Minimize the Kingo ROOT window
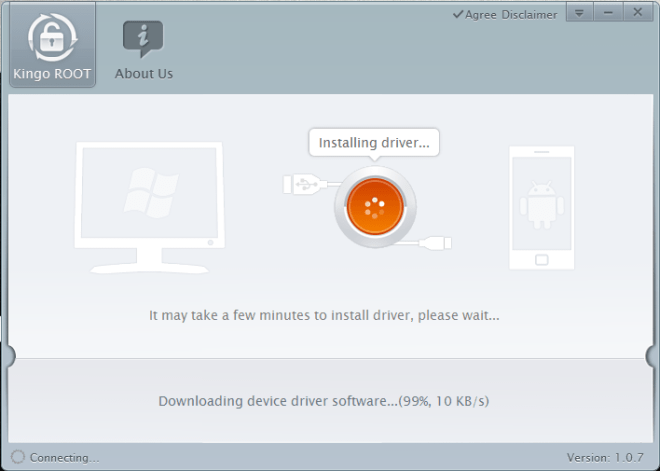This screenshot has height=471, width=660. [608, 13]
